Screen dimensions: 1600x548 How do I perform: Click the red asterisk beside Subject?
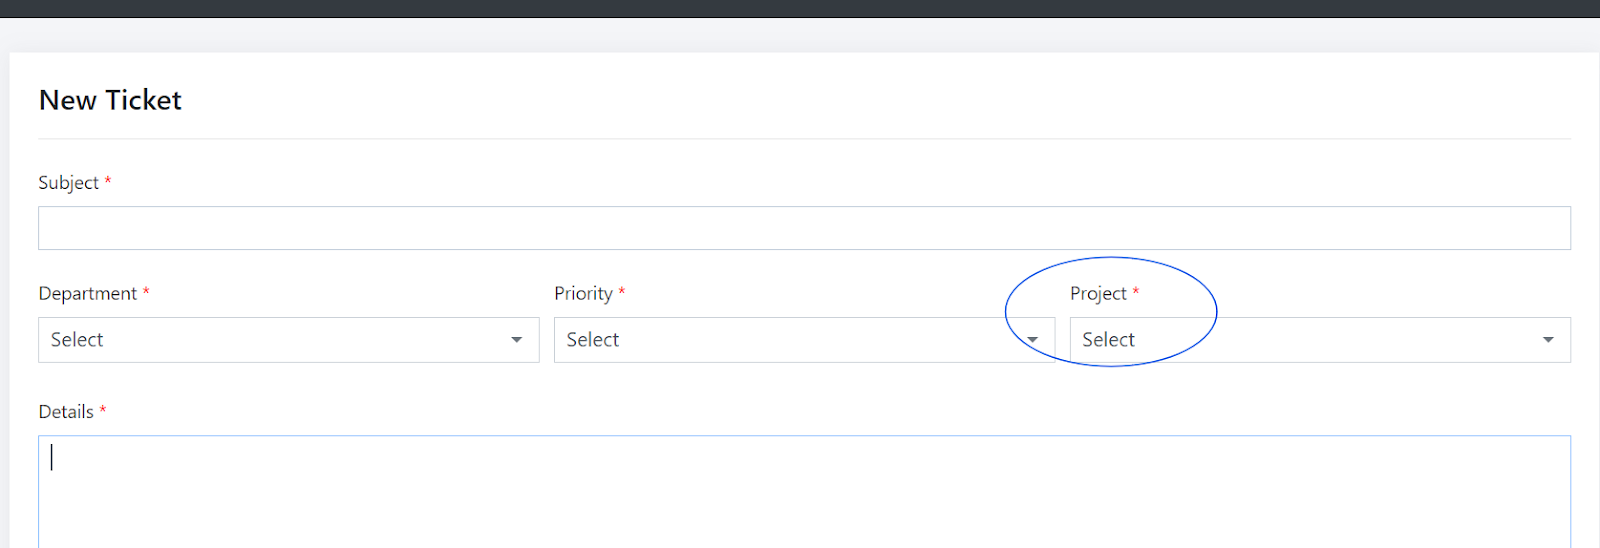click(x=108, y=181)
